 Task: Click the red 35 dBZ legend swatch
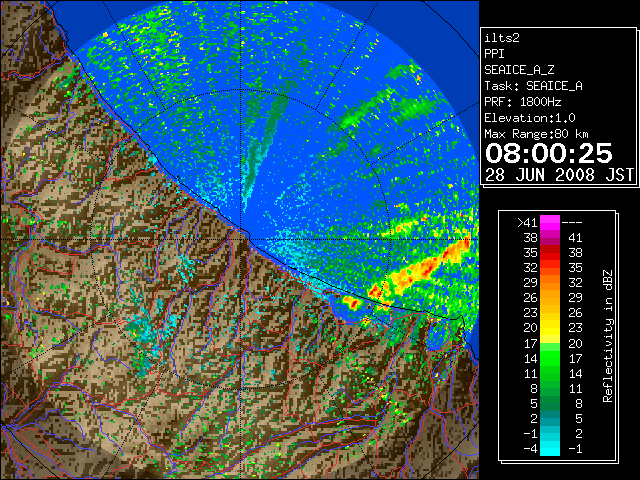550,253
